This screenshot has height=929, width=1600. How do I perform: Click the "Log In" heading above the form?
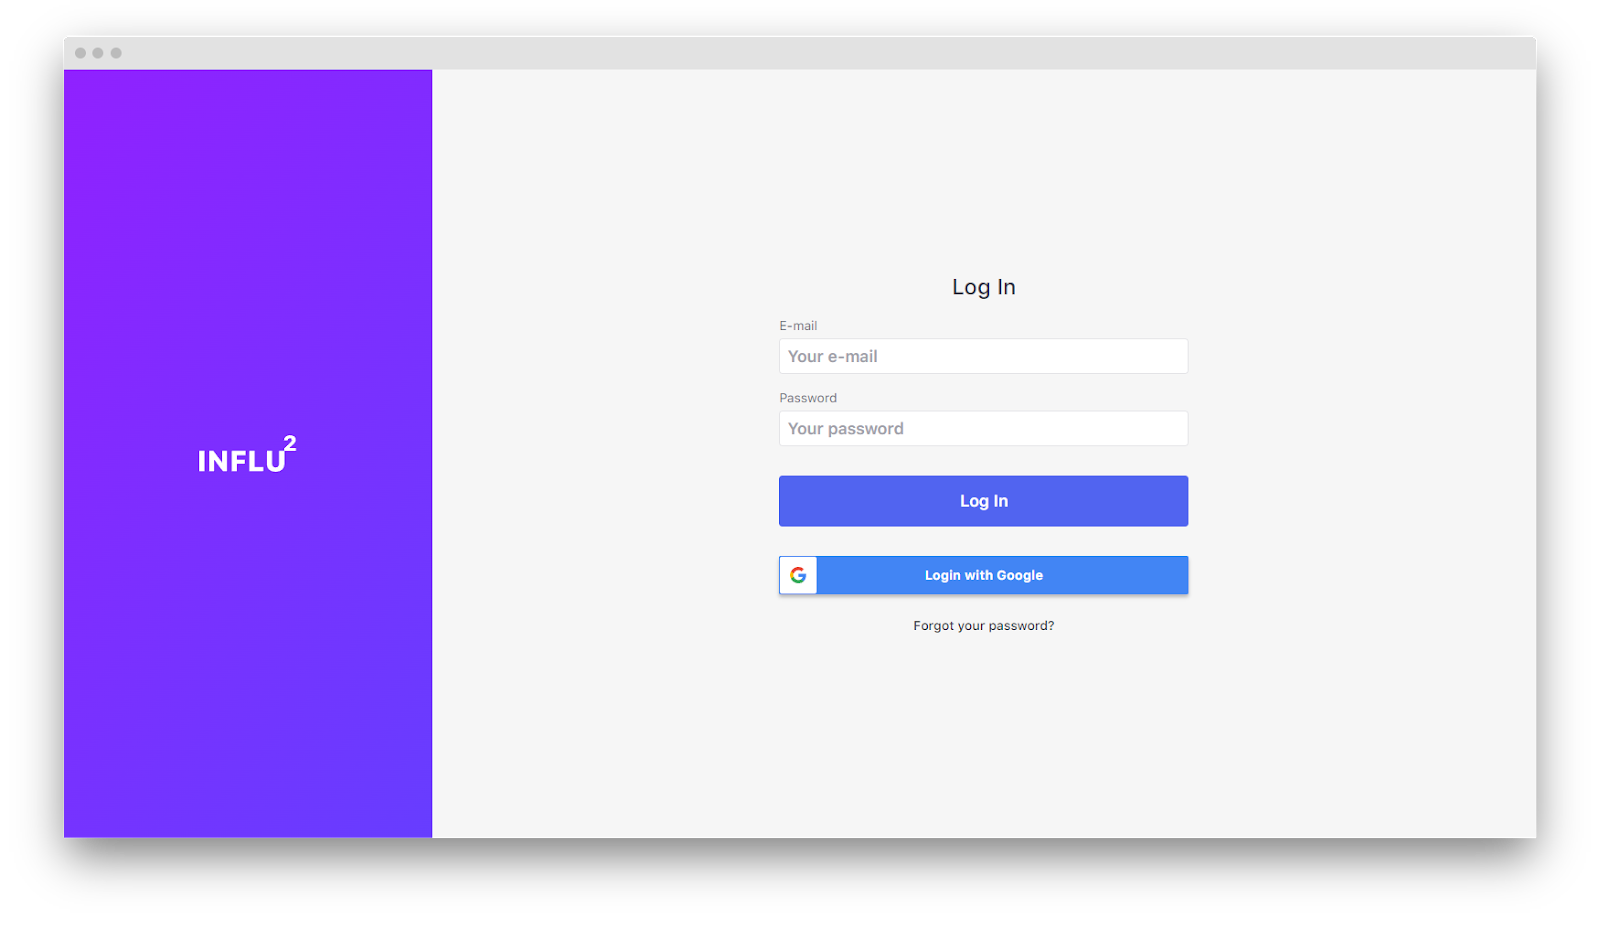click(983, 287)
